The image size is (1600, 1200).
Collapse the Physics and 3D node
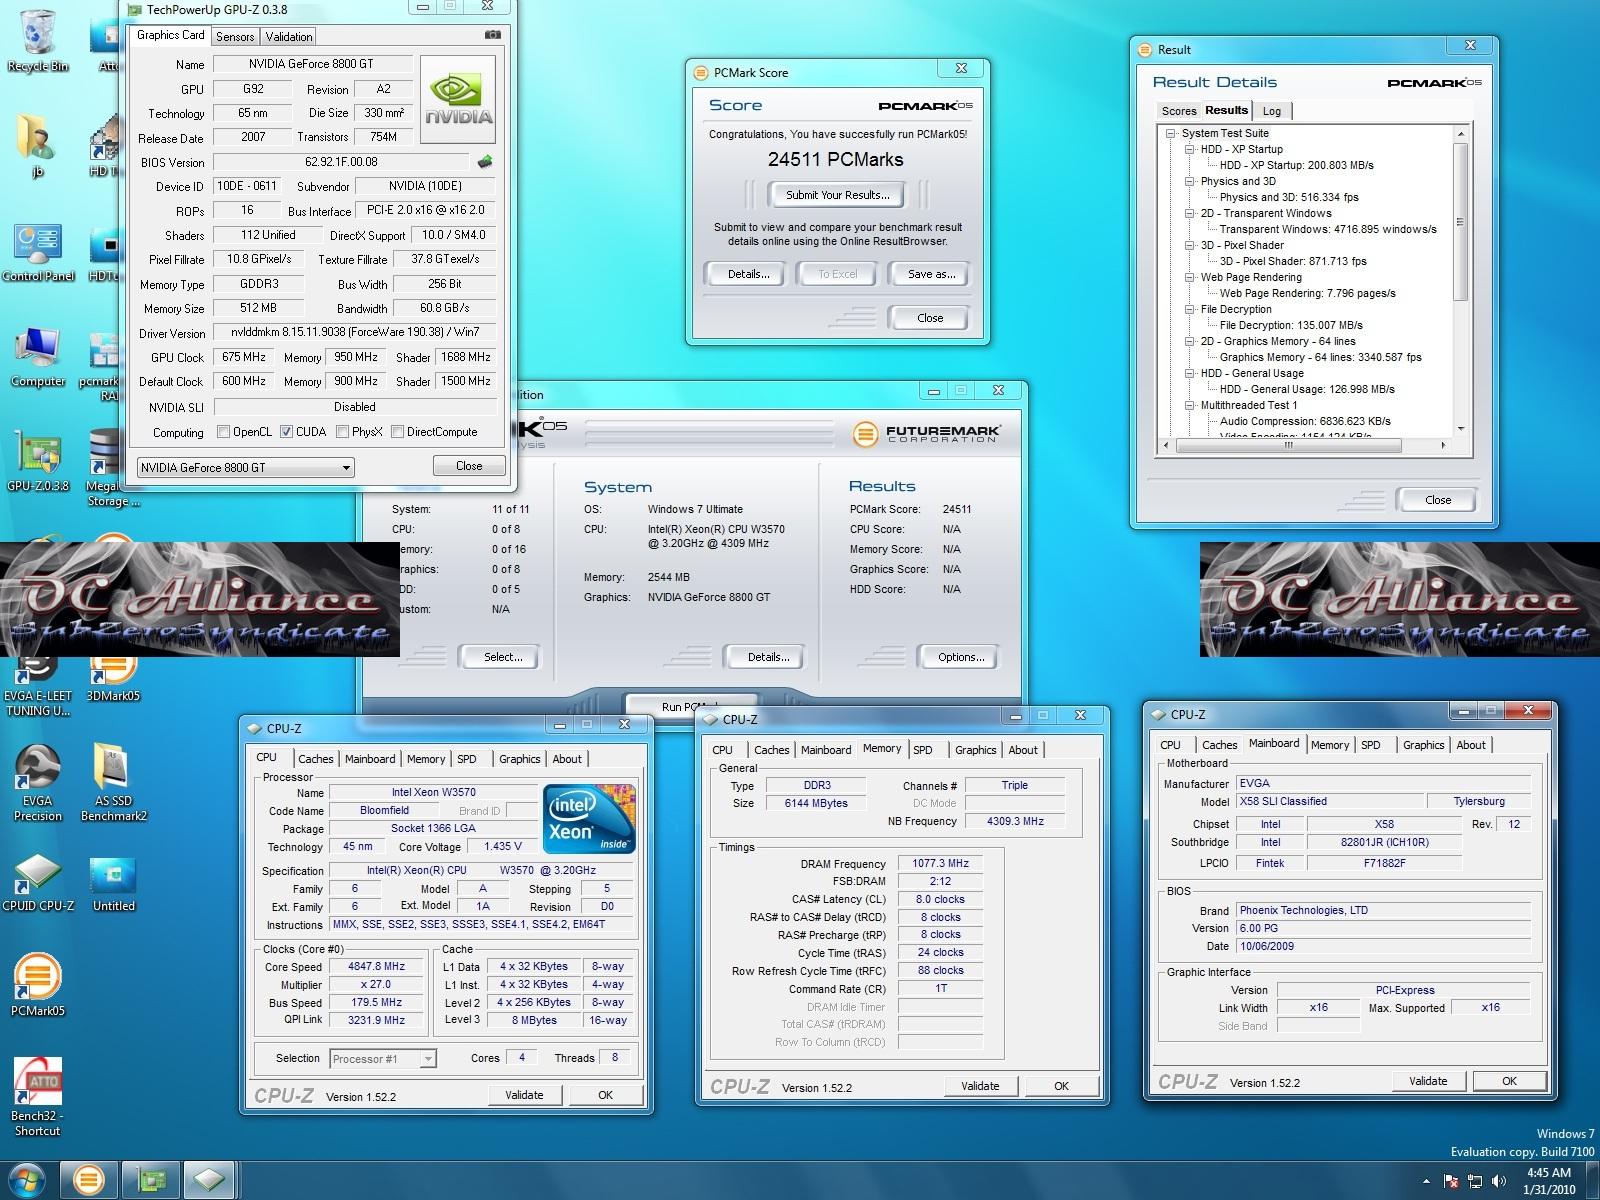point(1190,181)
